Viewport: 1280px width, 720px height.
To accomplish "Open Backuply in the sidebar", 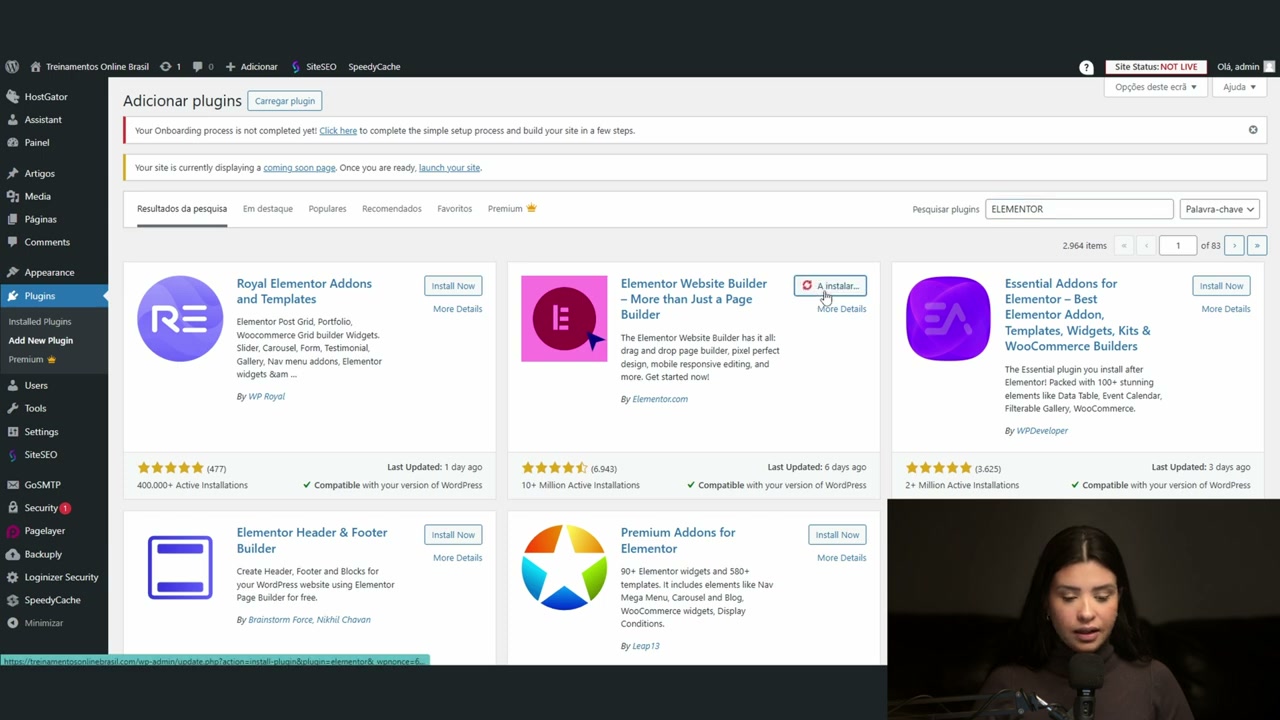I will [x=43, y=554].
